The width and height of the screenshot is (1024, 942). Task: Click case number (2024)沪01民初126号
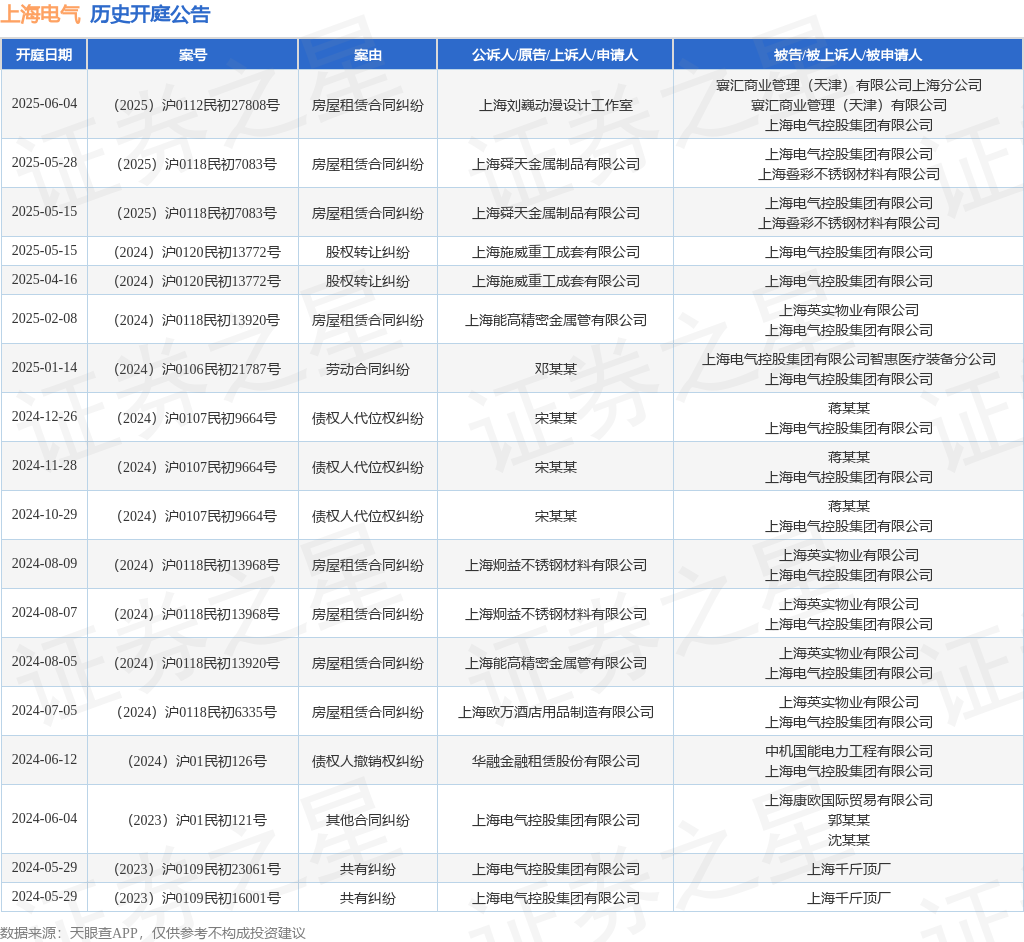click(197, 762)
